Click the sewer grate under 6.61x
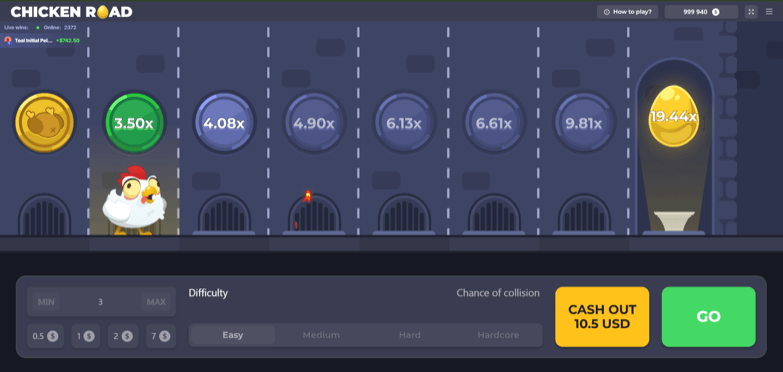 tap(494, 214)
